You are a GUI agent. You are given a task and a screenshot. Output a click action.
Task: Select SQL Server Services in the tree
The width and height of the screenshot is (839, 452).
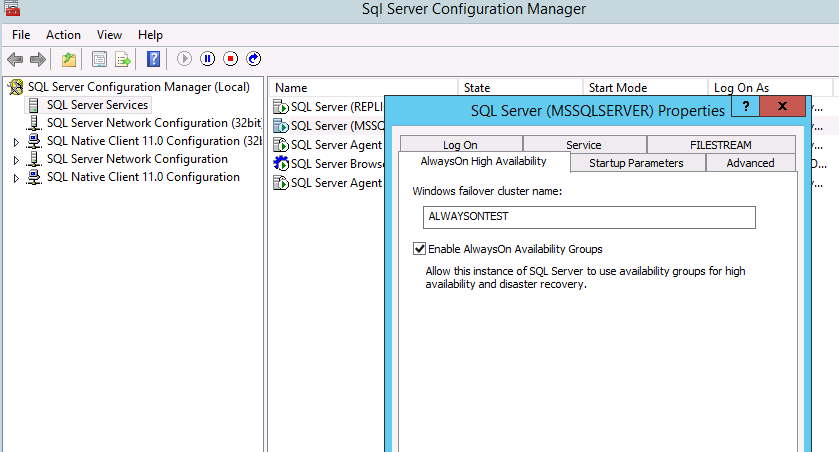click(x=97, y=105)
